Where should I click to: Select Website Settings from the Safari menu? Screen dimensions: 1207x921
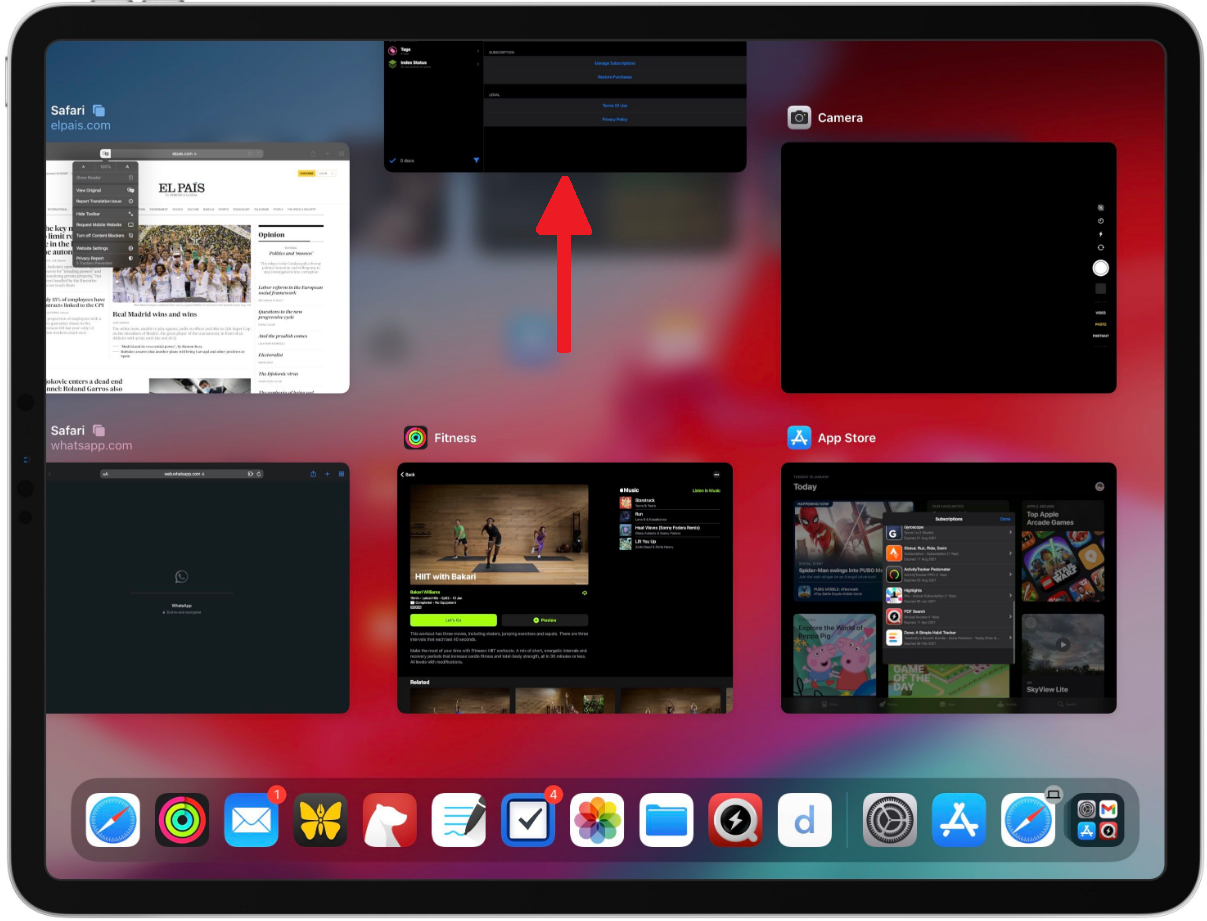tap(90, 248)
